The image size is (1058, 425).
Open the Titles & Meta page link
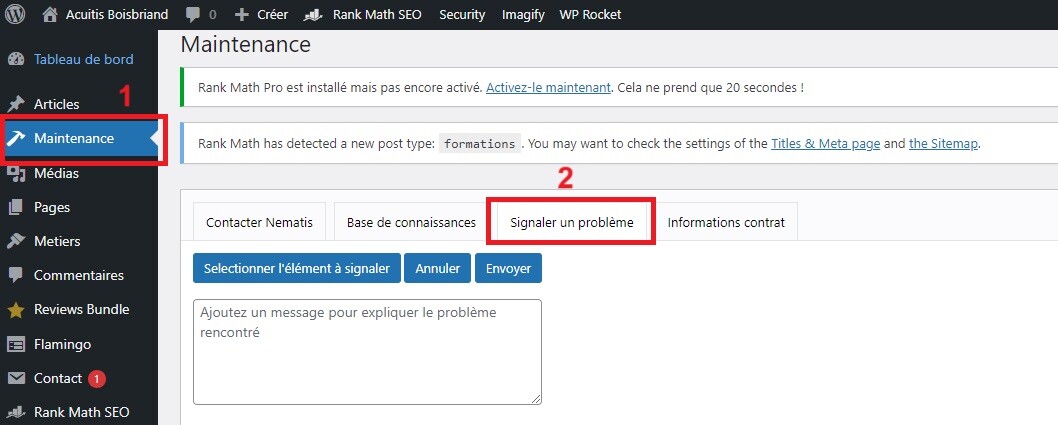coord(825,143)
